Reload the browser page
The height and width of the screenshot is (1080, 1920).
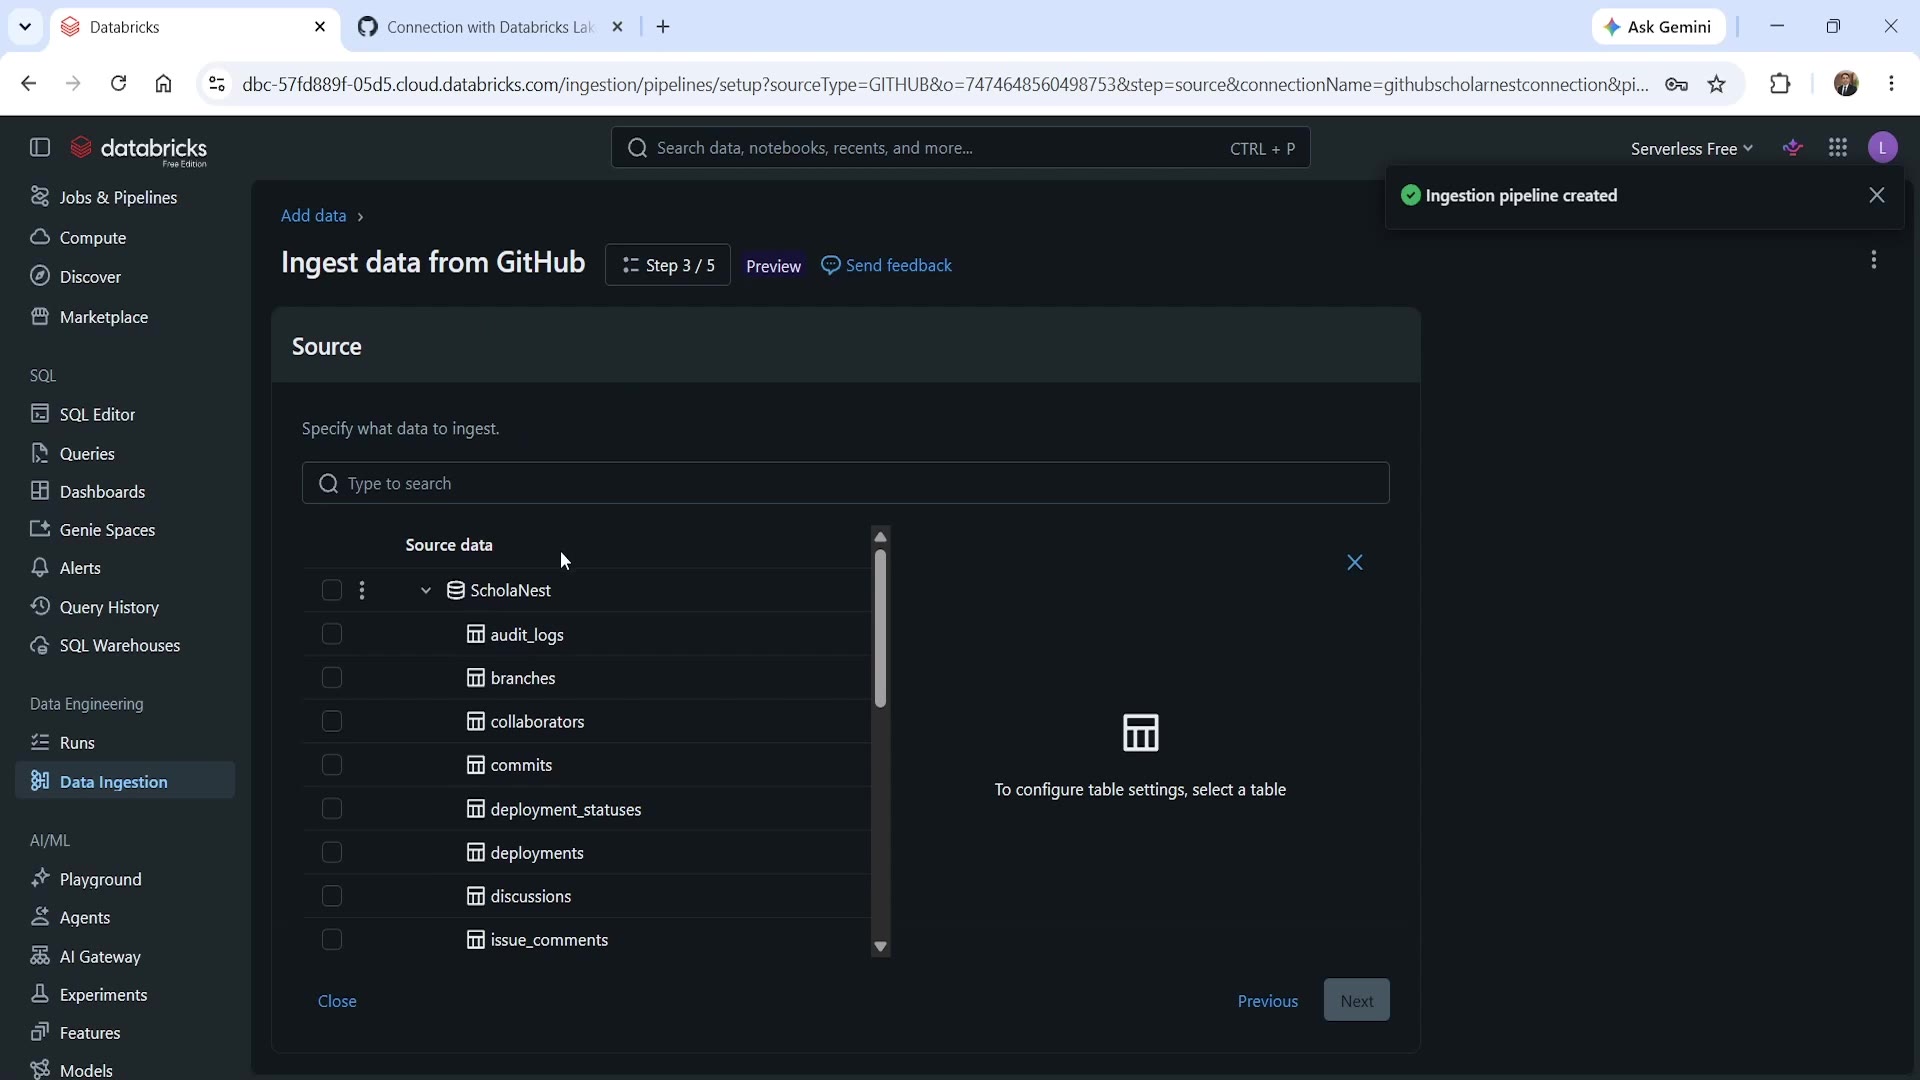point(118,84)
